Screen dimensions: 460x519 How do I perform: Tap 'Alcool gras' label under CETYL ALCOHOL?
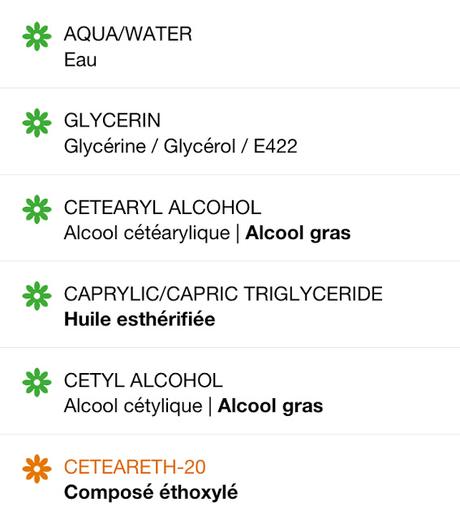point(270,406)
